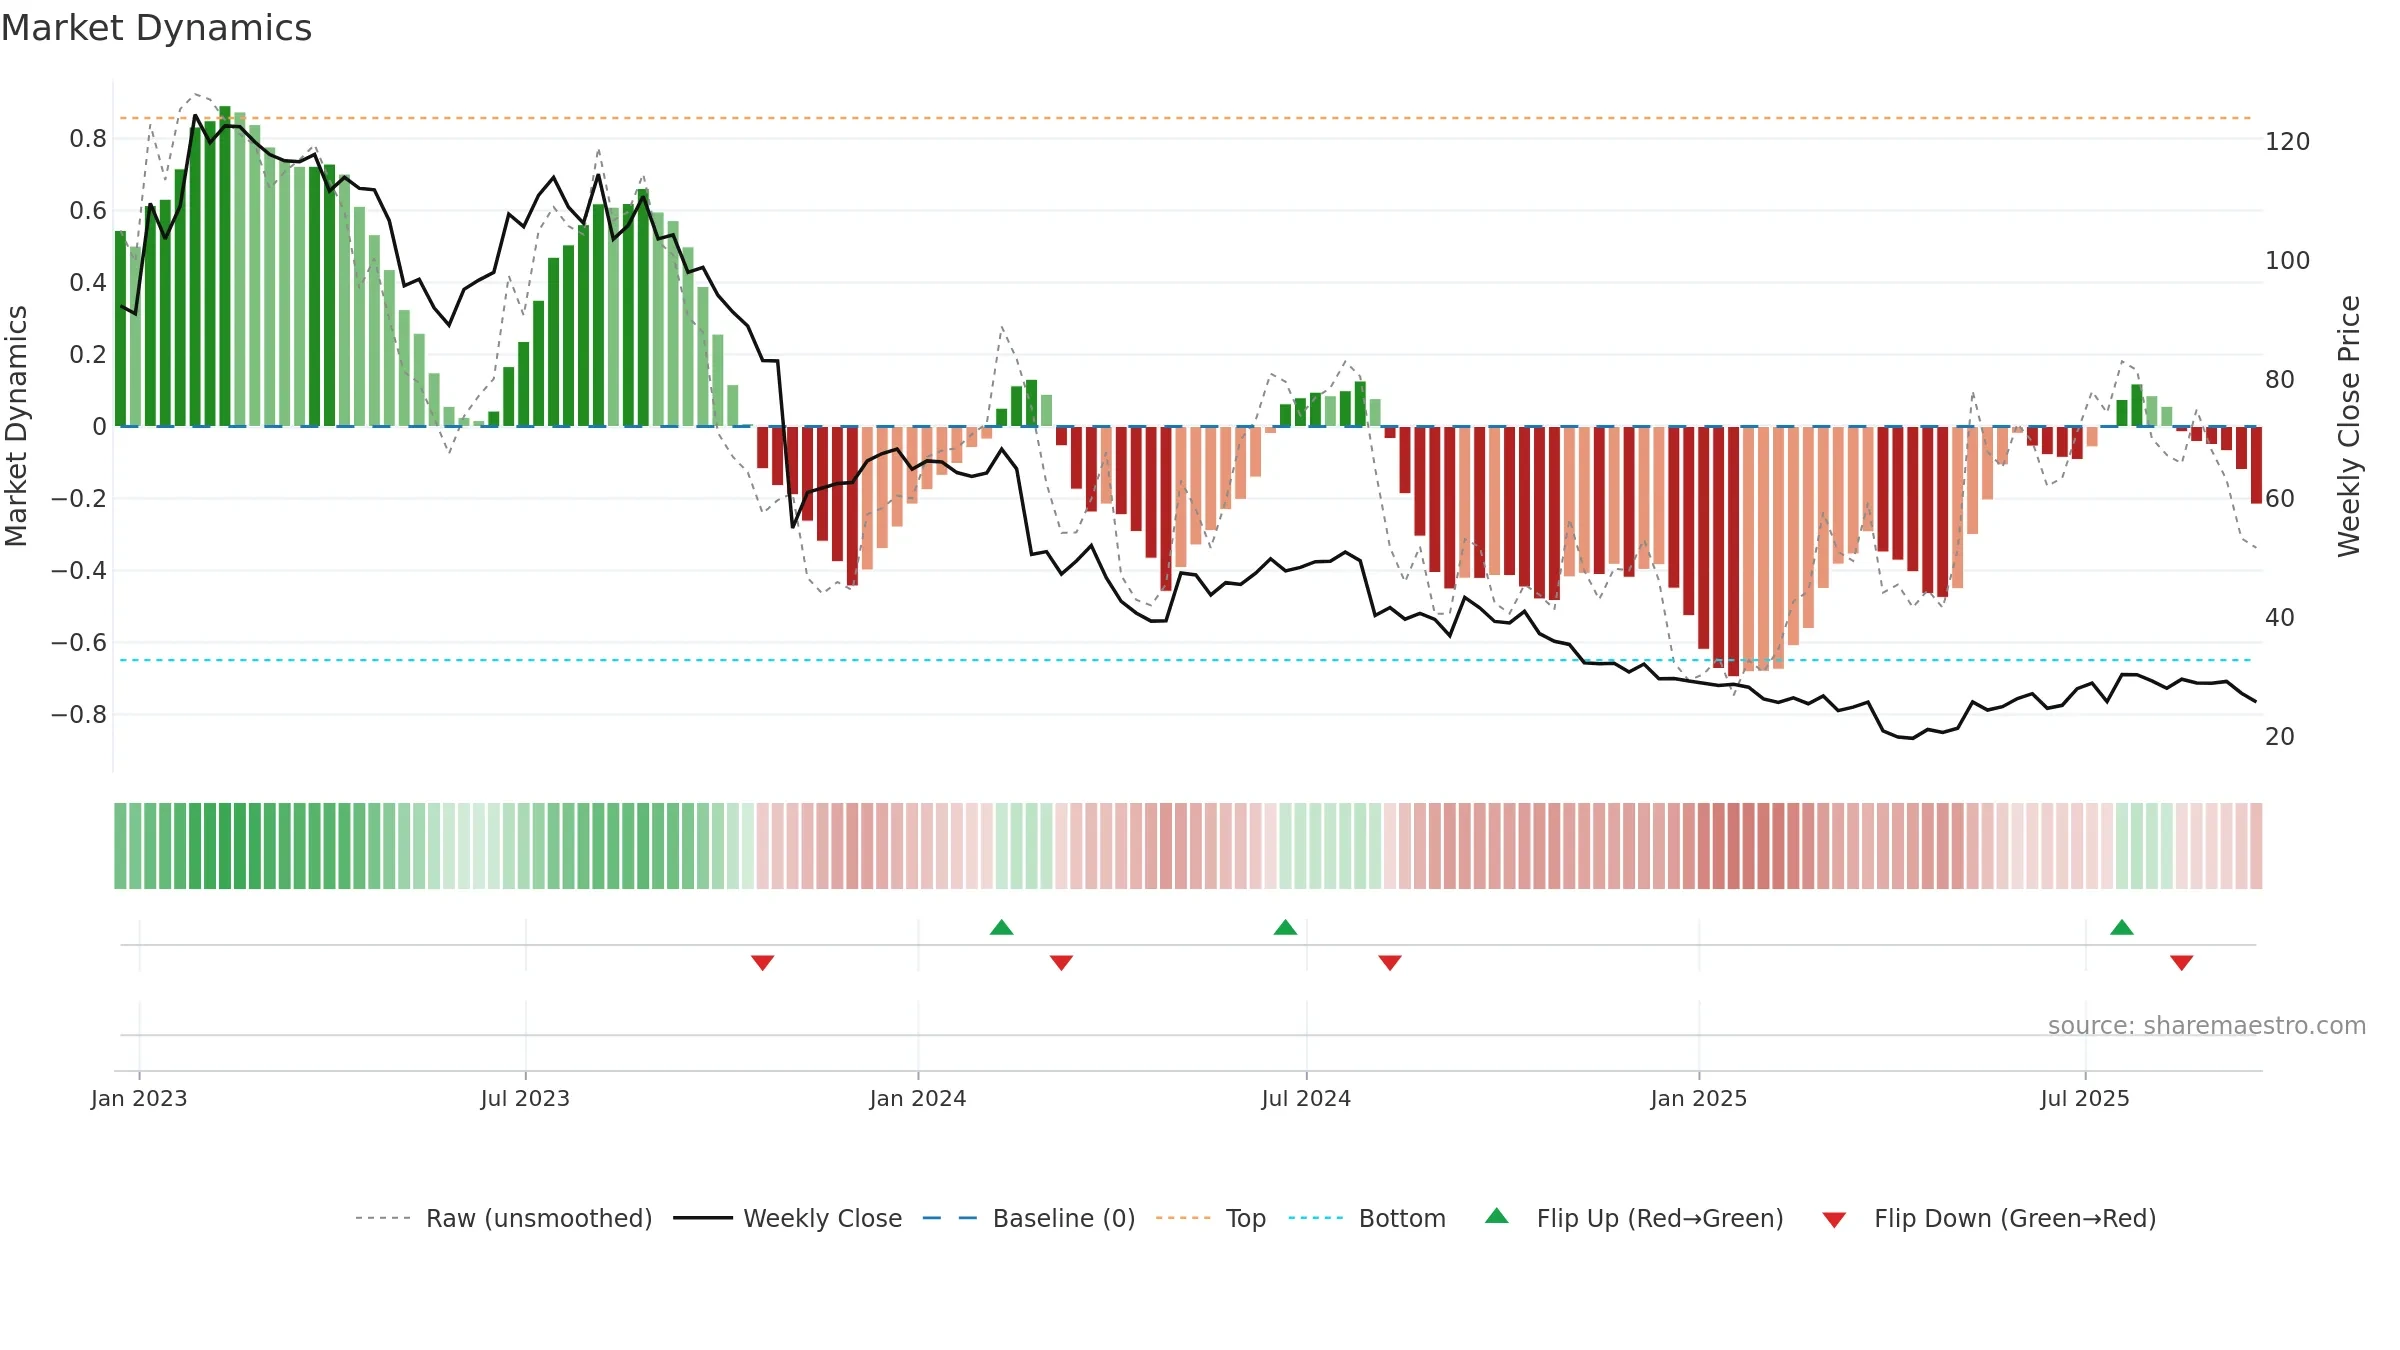This screenshot has width=2400, height=1350.
Task: Click the first Flip Up marker in early 2024
Action: point(1002,927)
